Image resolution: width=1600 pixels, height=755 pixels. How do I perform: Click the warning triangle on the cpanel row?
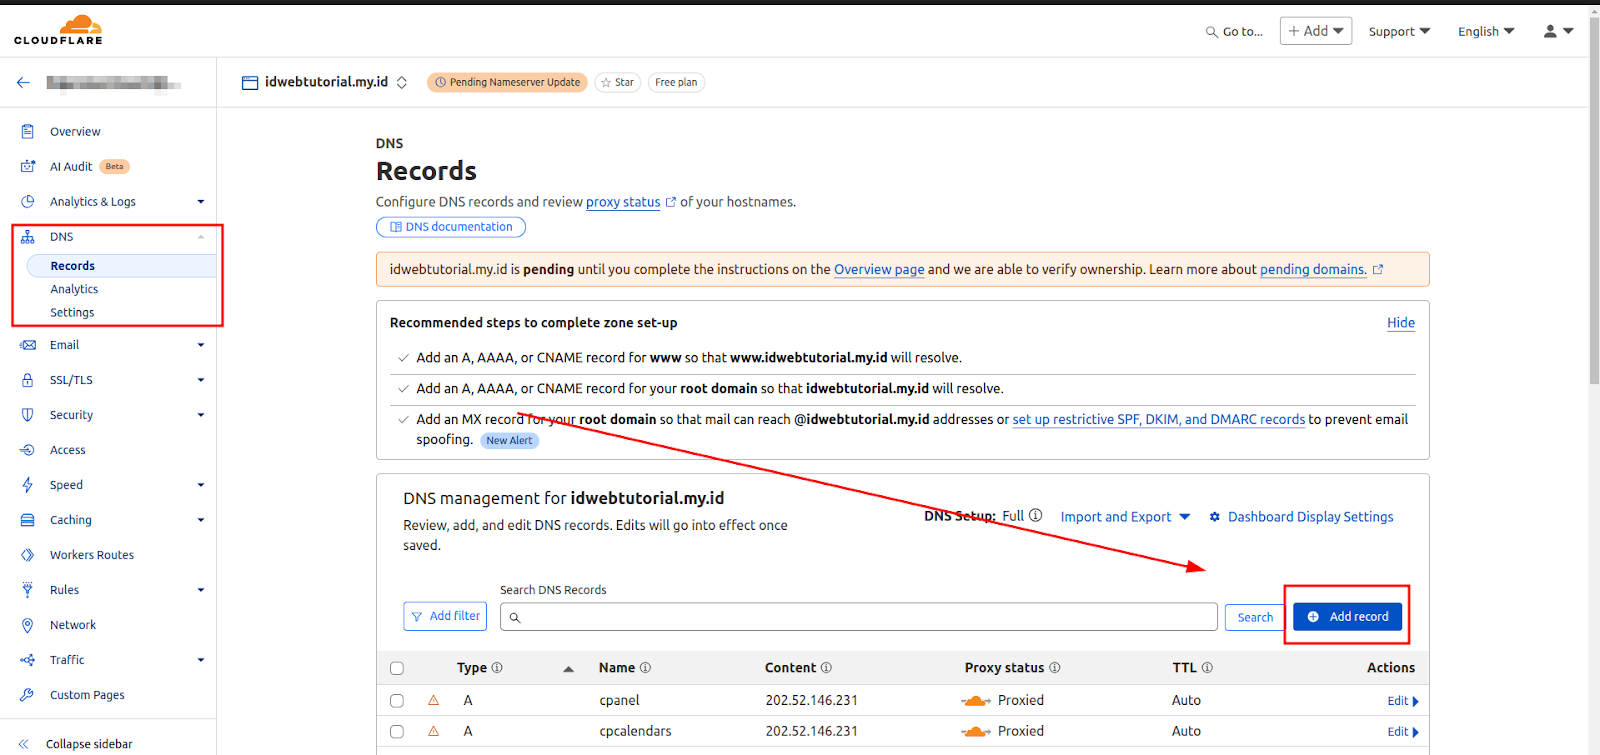pos(433,700)
